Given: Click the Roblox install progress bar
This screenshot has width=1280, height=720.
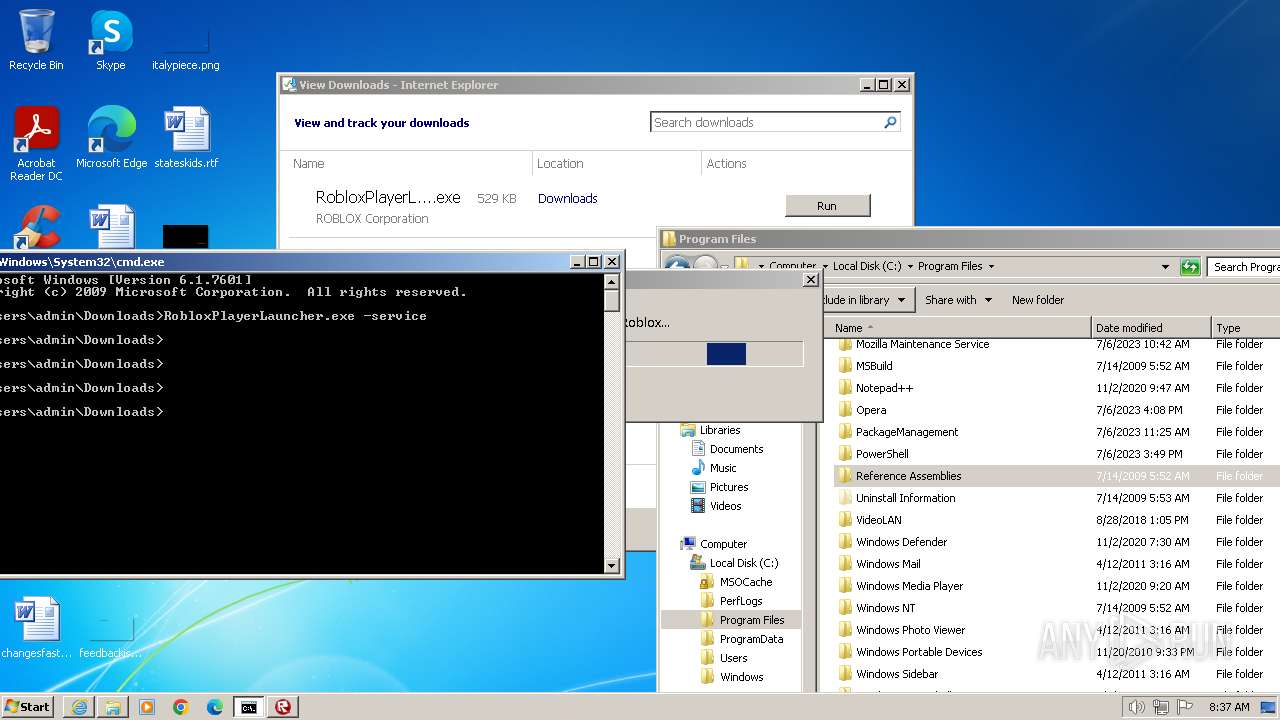Looking at the screenshot, I should coord(715,353).
